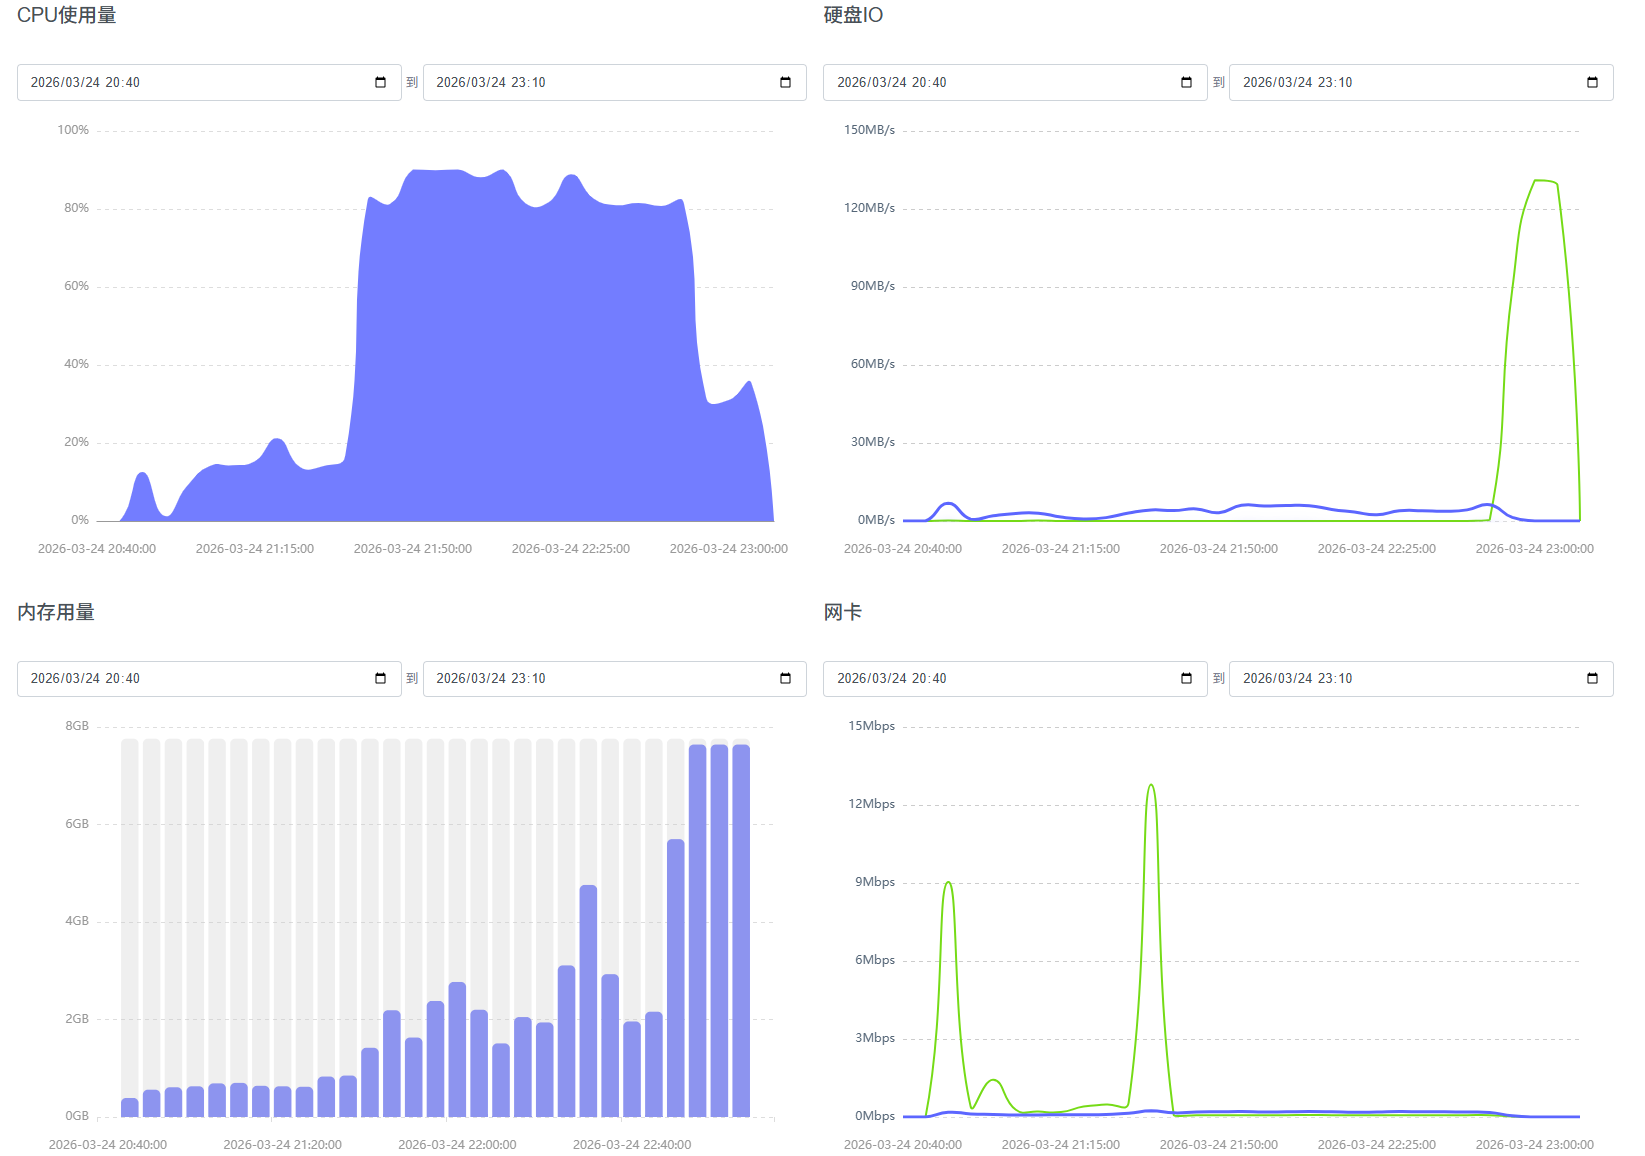Click the green disk IO peak
This screenshot has width=1645, height=1156.
1545,181
